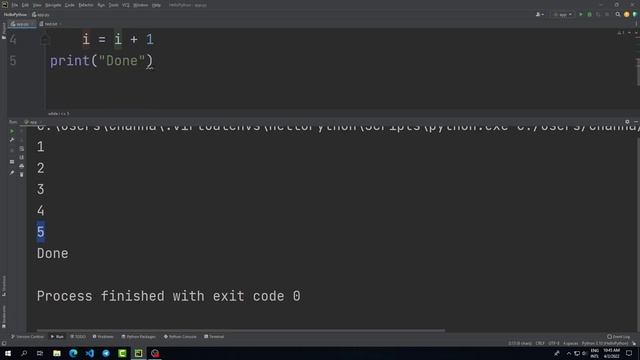Run app using the toolbar green play button
The height and width of the screenshot is (360, 640).
(x=581, y=14)
